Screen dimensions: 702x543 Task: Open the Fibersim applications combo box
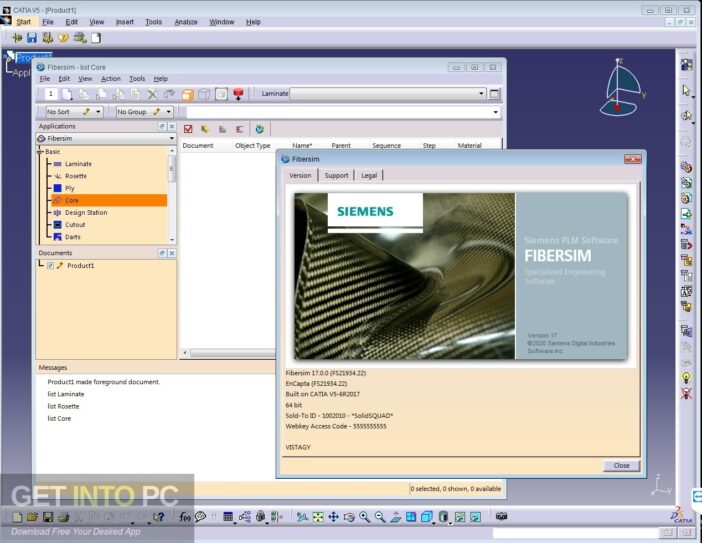(106, 138)
